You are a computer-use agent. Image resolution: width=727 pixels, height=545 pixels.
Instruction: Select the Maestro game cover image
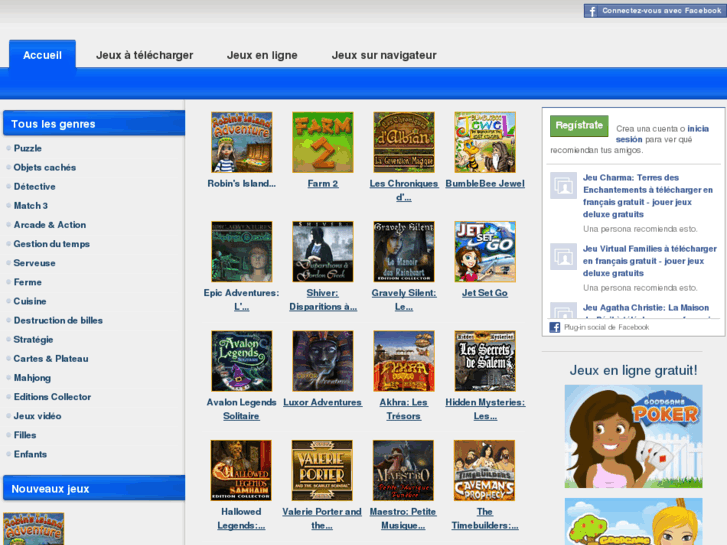[403, 470]
